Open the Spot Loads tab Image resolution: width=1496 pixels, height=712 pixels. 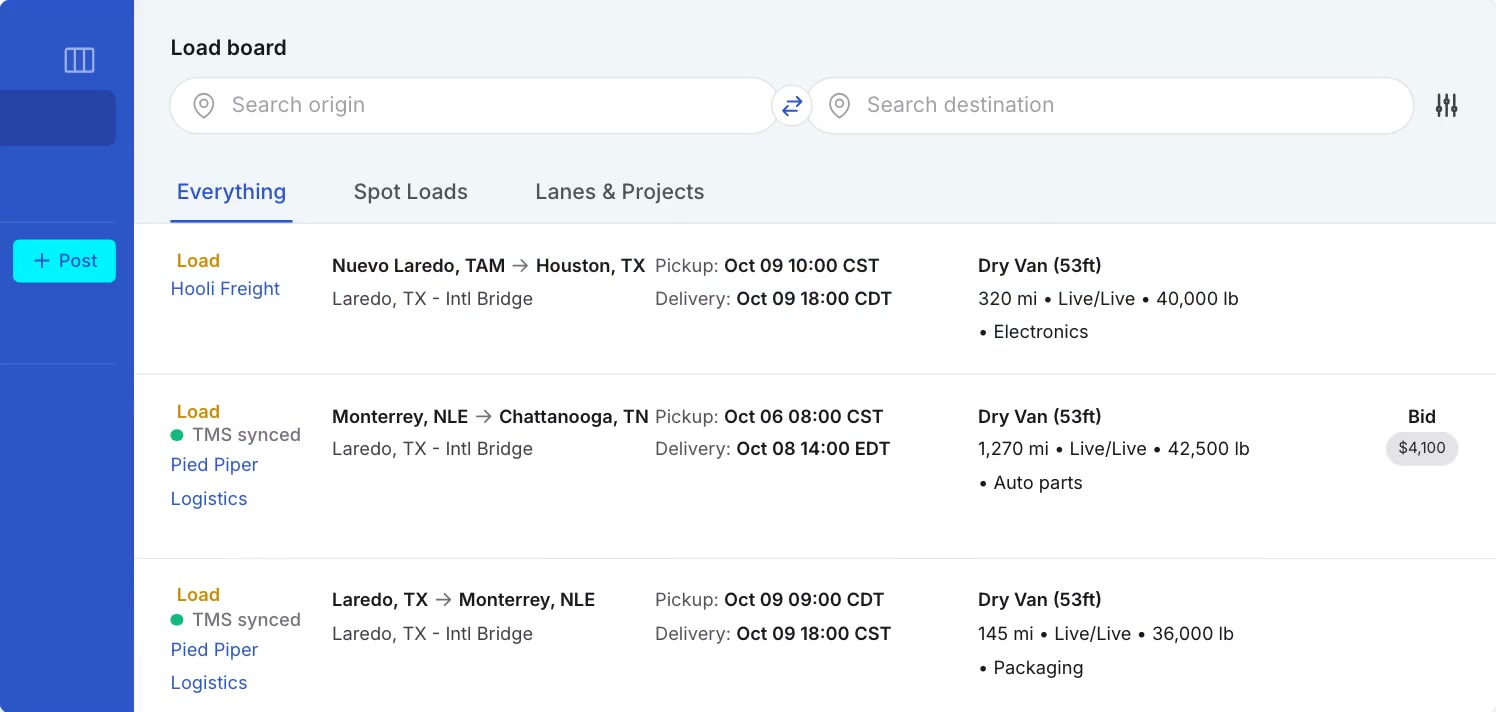pos(411,192)
